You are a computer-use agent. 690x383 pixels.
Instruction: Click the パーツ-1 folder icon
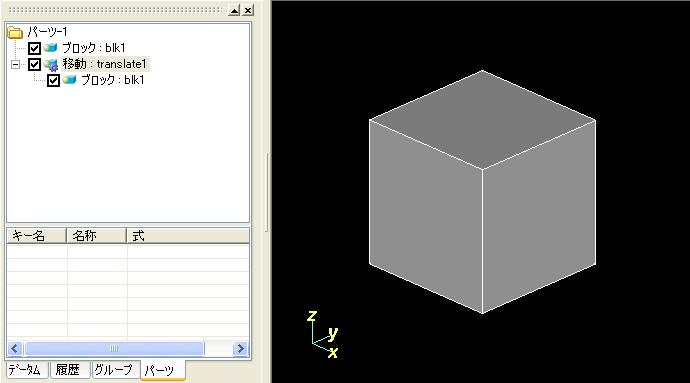click(x=15, y=32)
